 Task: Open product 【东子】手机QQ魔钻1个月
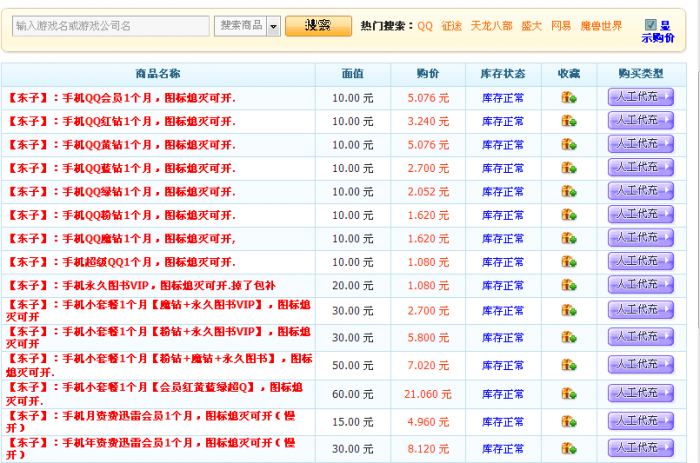[x=121, y=239]
